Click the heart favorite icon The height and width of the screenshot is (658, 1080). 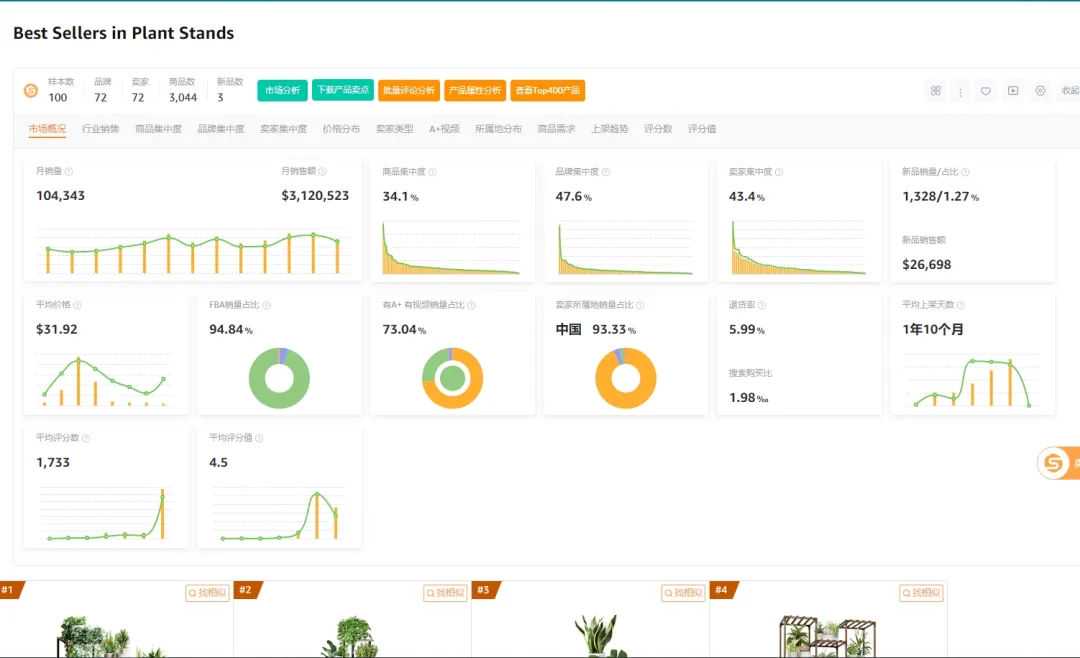point(986,91)
